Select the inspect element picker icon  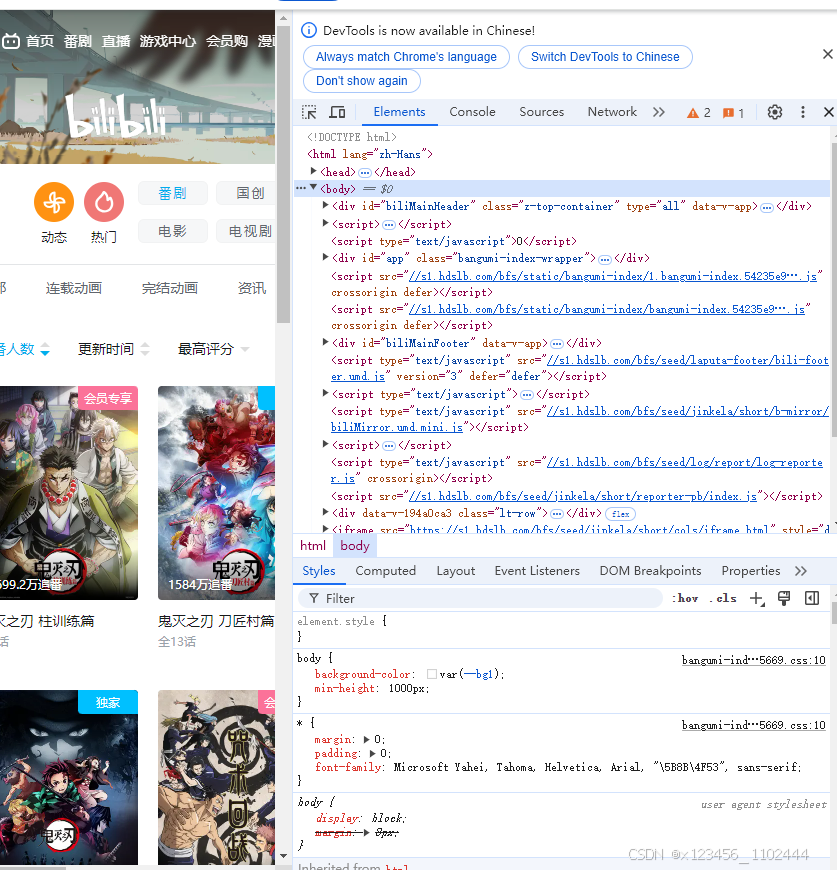[309, 112]
